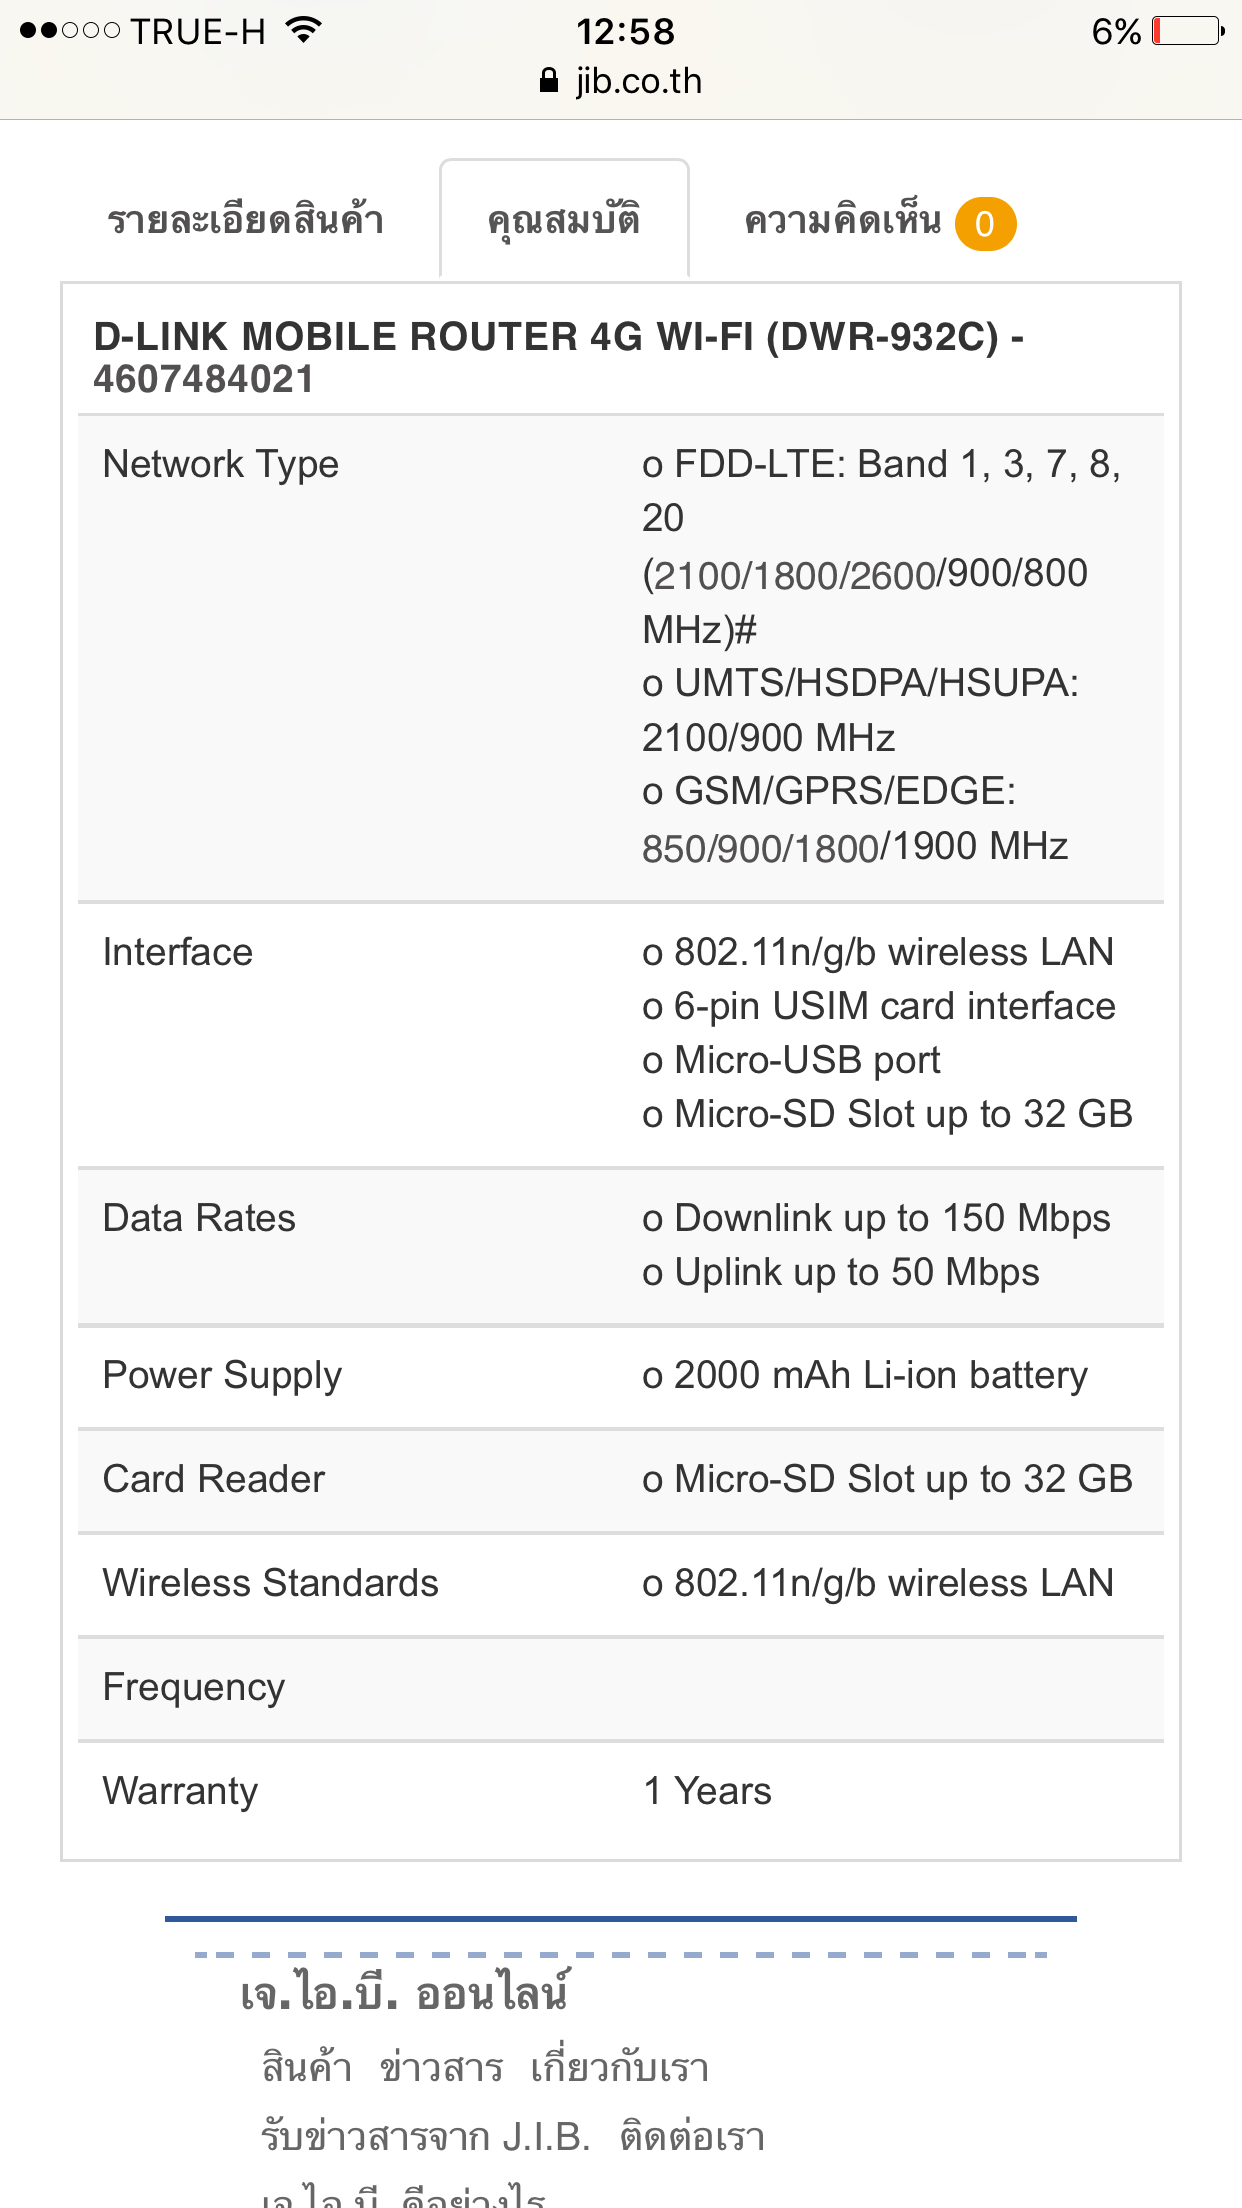Open the เกี่ยวกับเรา footer link

(x=620, y=2067)
